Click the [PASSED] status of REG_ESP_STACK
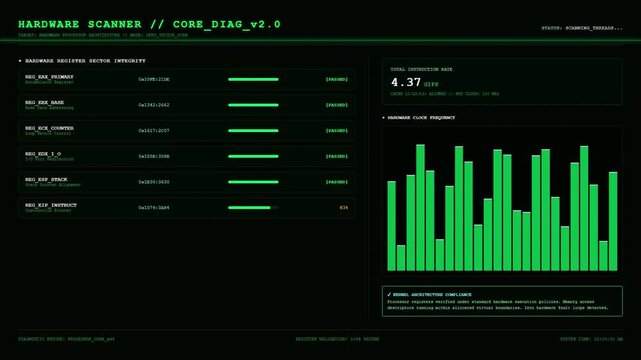This screenshot has height=360, width=641. pyautogui.click(x=336, y=182)
